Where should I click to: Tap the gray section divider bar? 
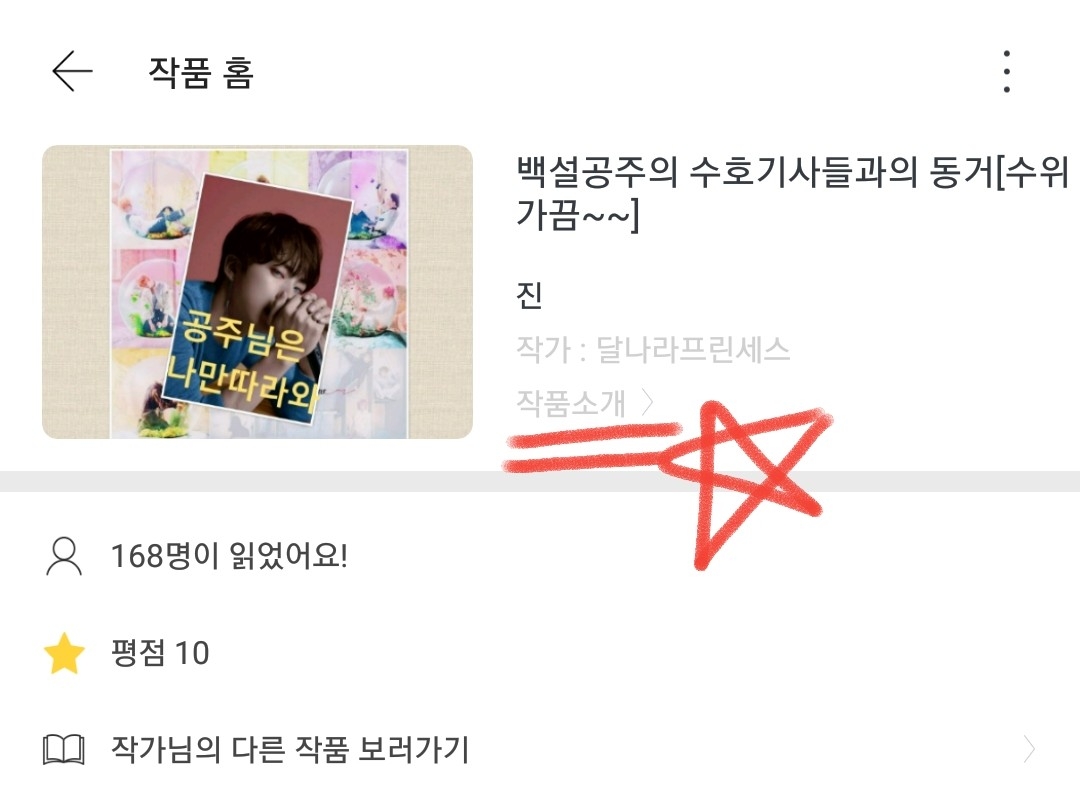pos(540,481)
